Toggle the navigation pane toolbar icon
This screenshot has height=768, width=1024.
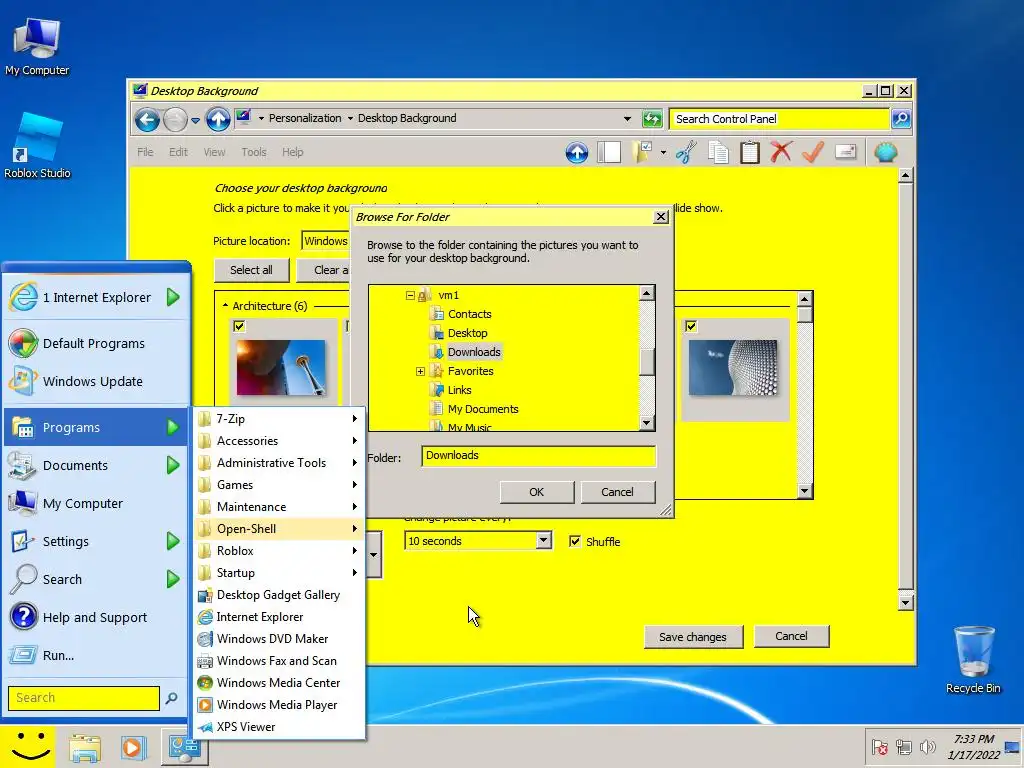coord(609,153)
